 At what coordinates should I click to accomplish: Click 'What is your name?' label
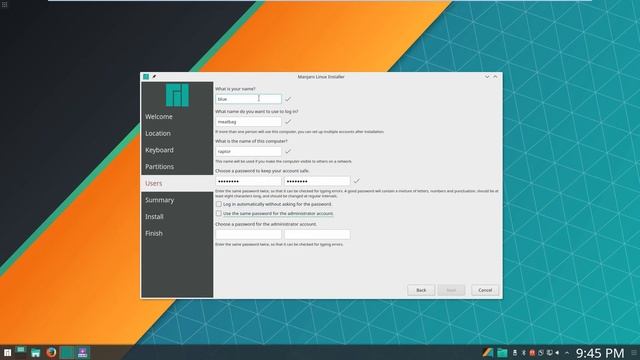click(x=235, y=89)
